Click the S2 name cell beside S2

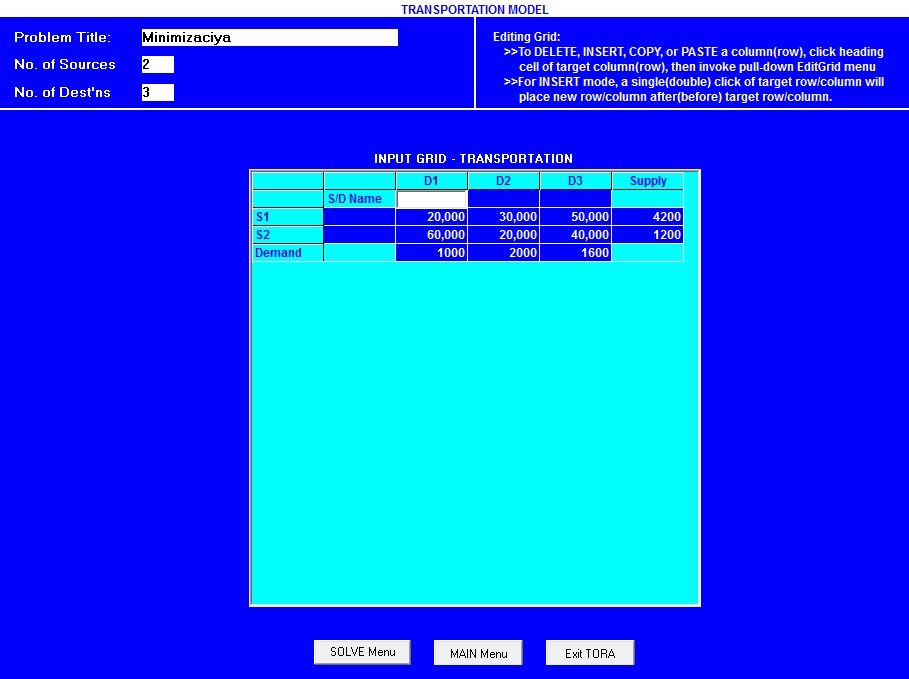pyautogui.click(x=359, y=235)
